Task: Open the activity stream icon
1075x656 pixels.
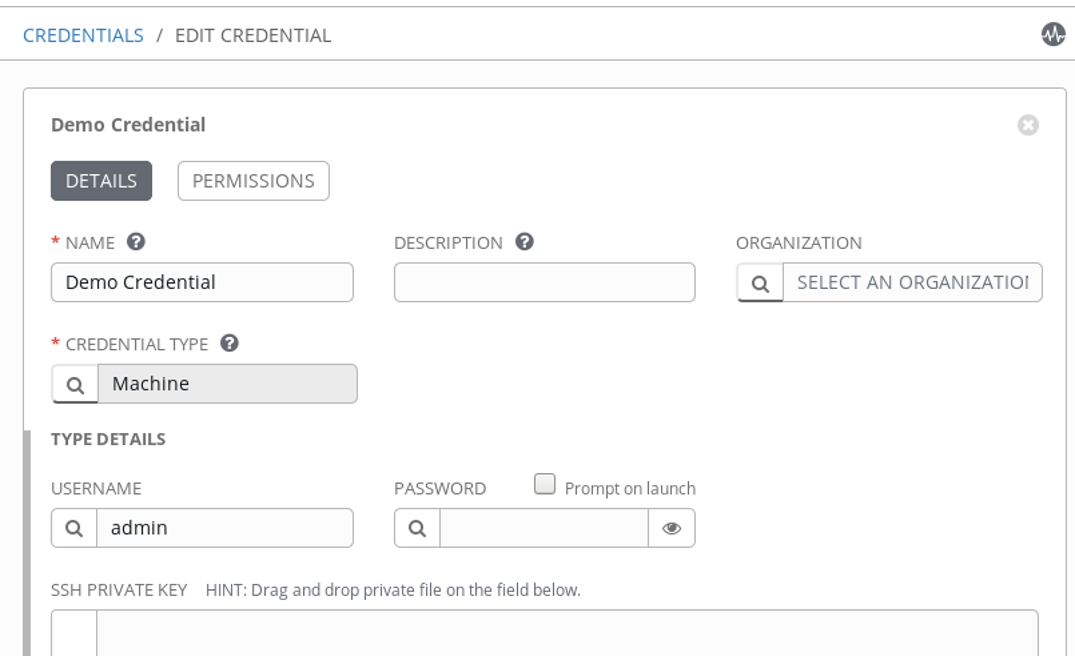Action: tap(1053, 35)
